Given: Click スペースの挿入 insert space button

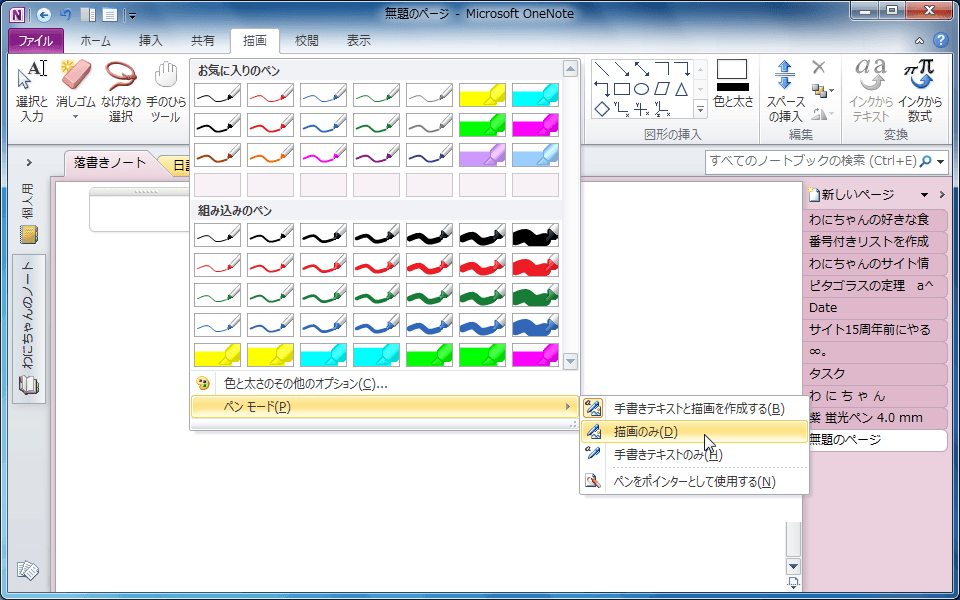Looking at the screenshot, I should coord(785,91).
